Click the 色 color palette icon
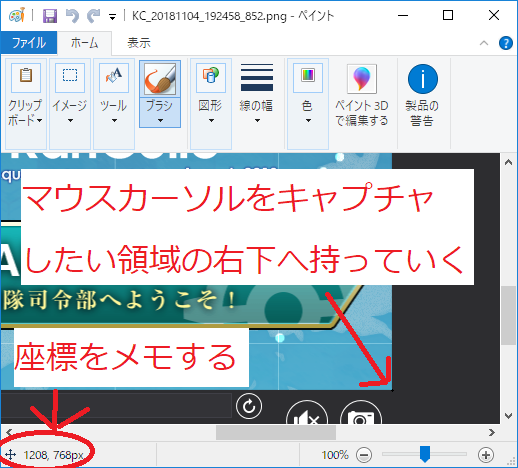The width and height of the screenshot is (518, 468). pos(308,77)
